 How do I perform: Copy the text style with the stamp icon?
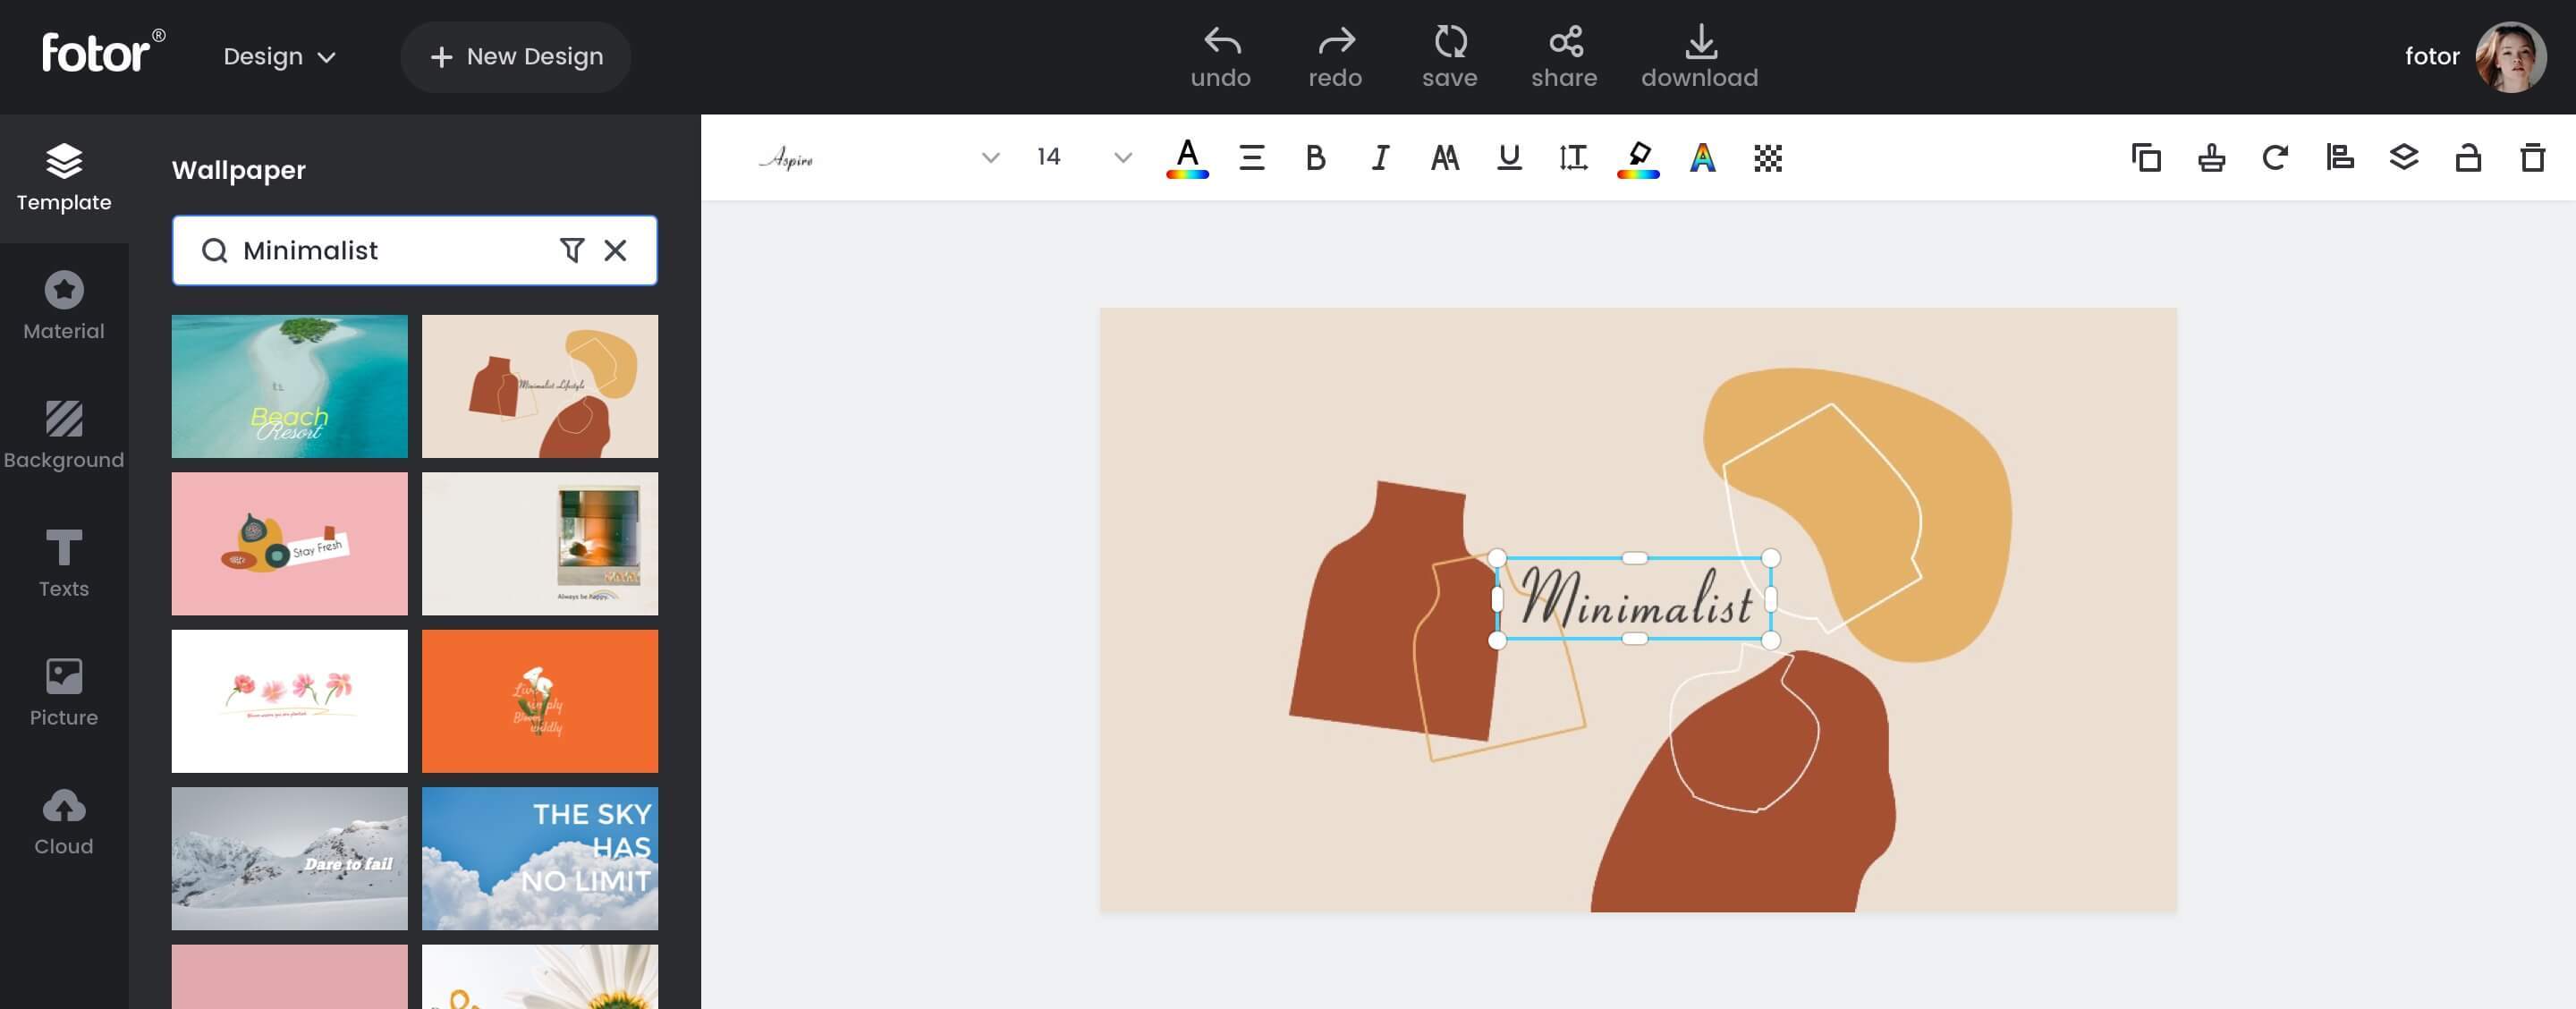2211,158
